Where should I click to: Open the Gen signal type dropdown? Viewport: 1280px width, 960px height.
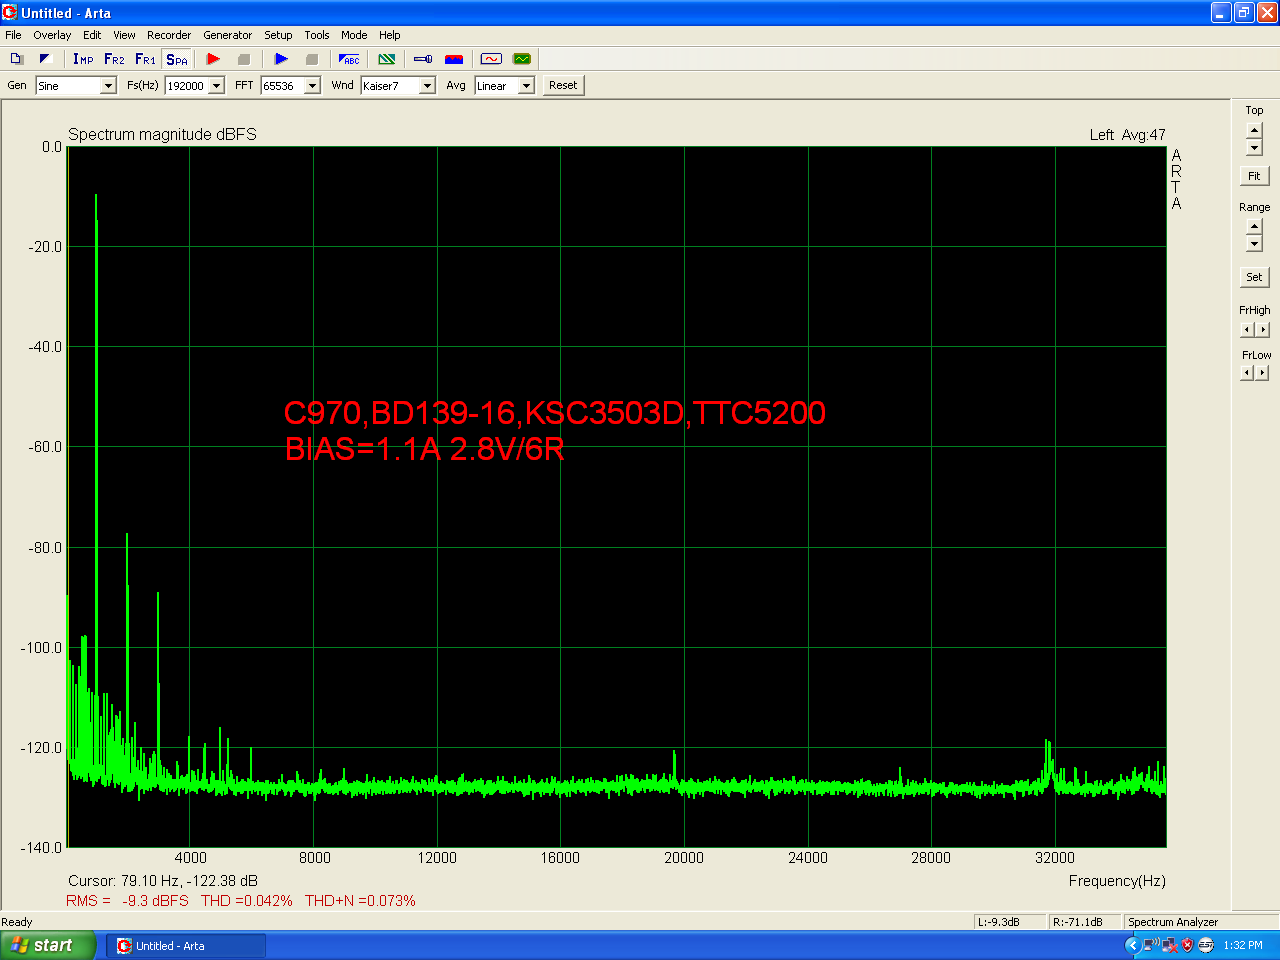(108, 86)
